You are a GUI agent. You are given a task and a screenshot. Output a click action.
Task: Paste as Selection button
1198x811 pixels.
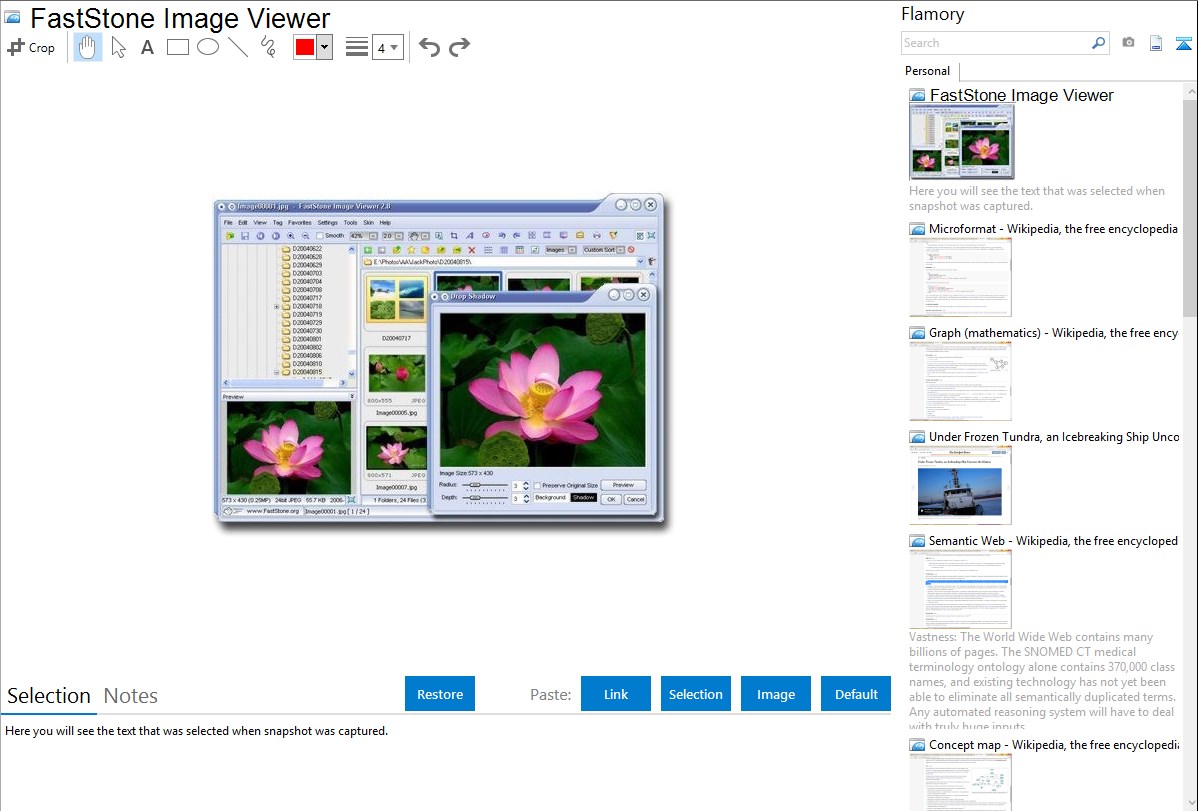point(695,694)
